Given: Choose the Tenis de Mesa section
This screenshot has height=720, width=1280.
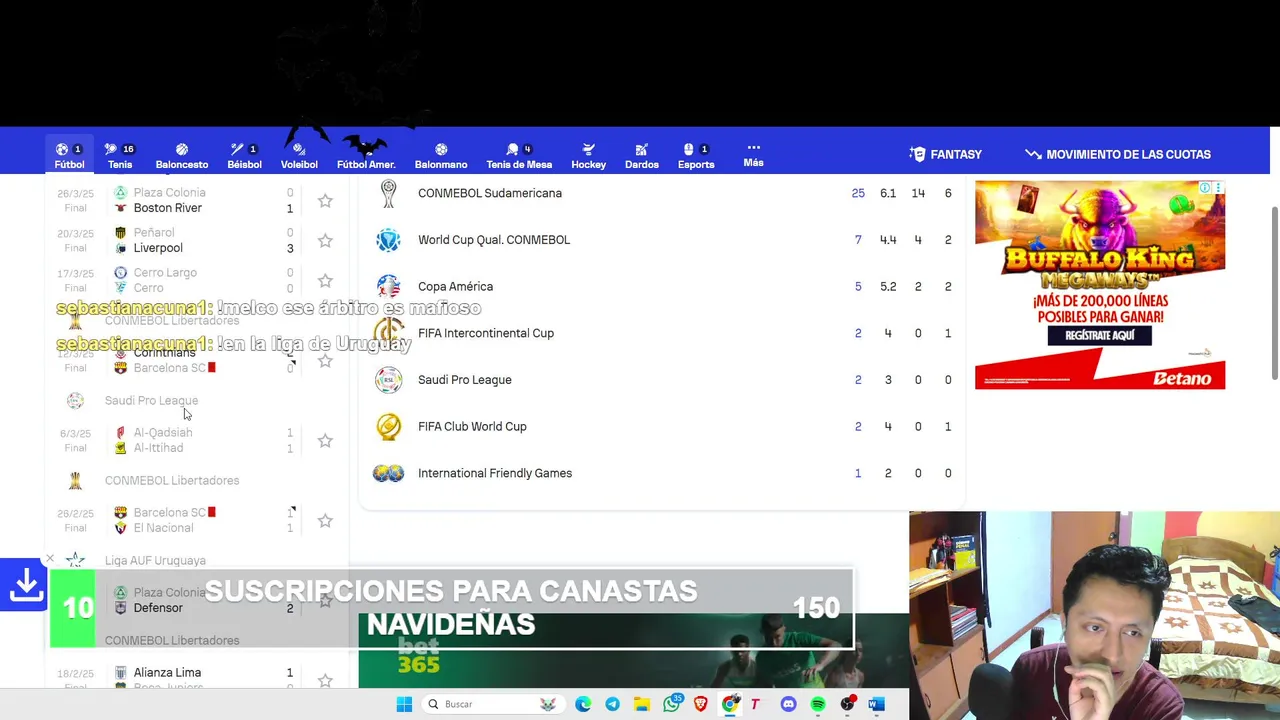Looking at the screenshot, I should click(519, 155).
